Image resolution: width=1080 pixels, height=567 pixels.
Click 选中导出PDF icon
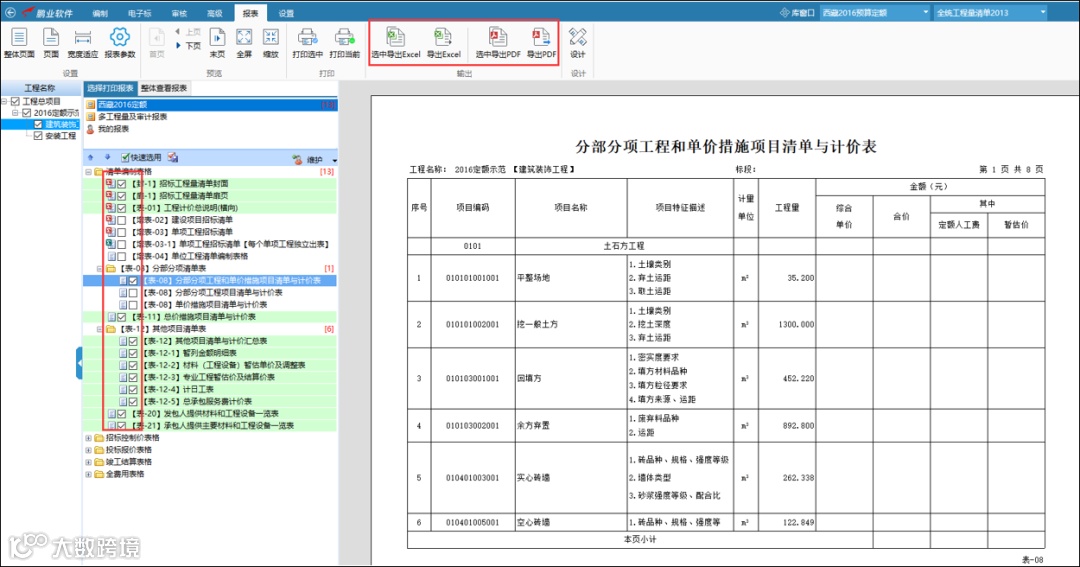(497, 37)
